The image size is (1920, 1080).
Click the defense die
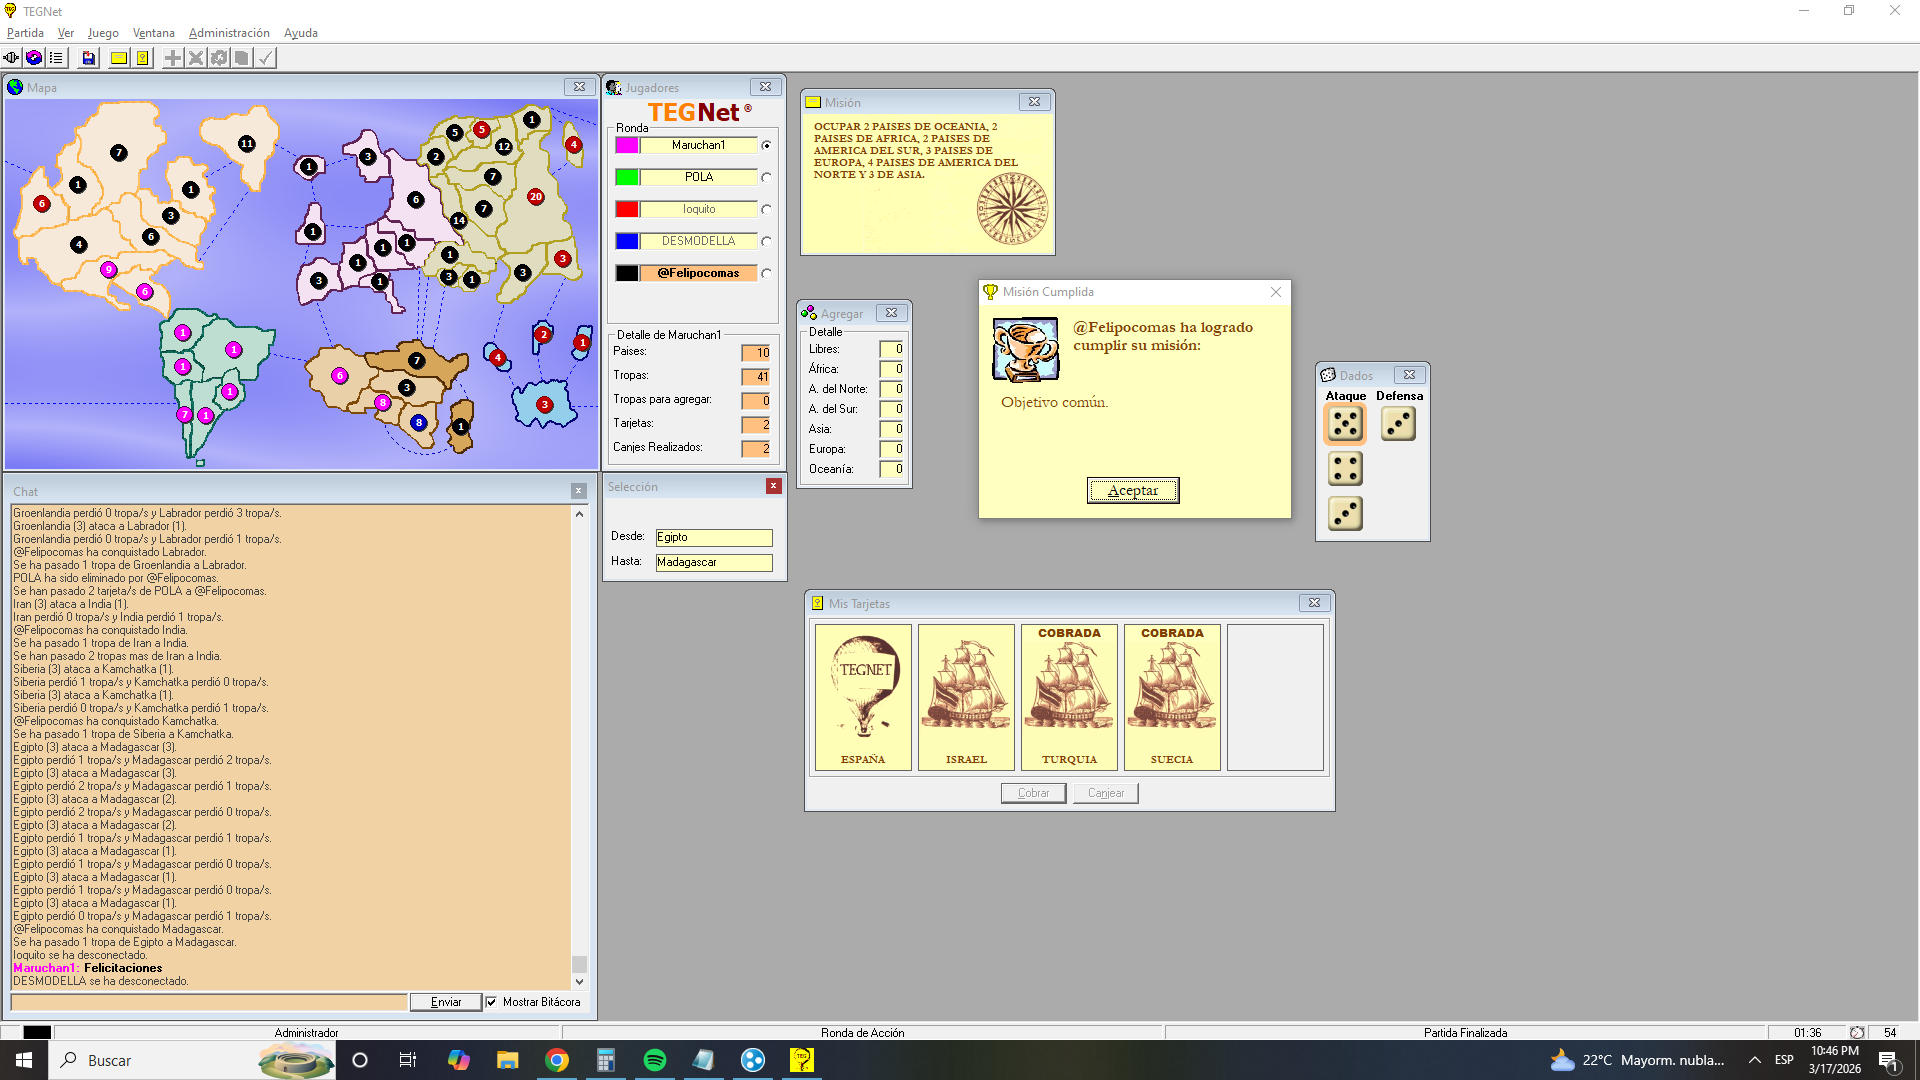(1398, 424)
